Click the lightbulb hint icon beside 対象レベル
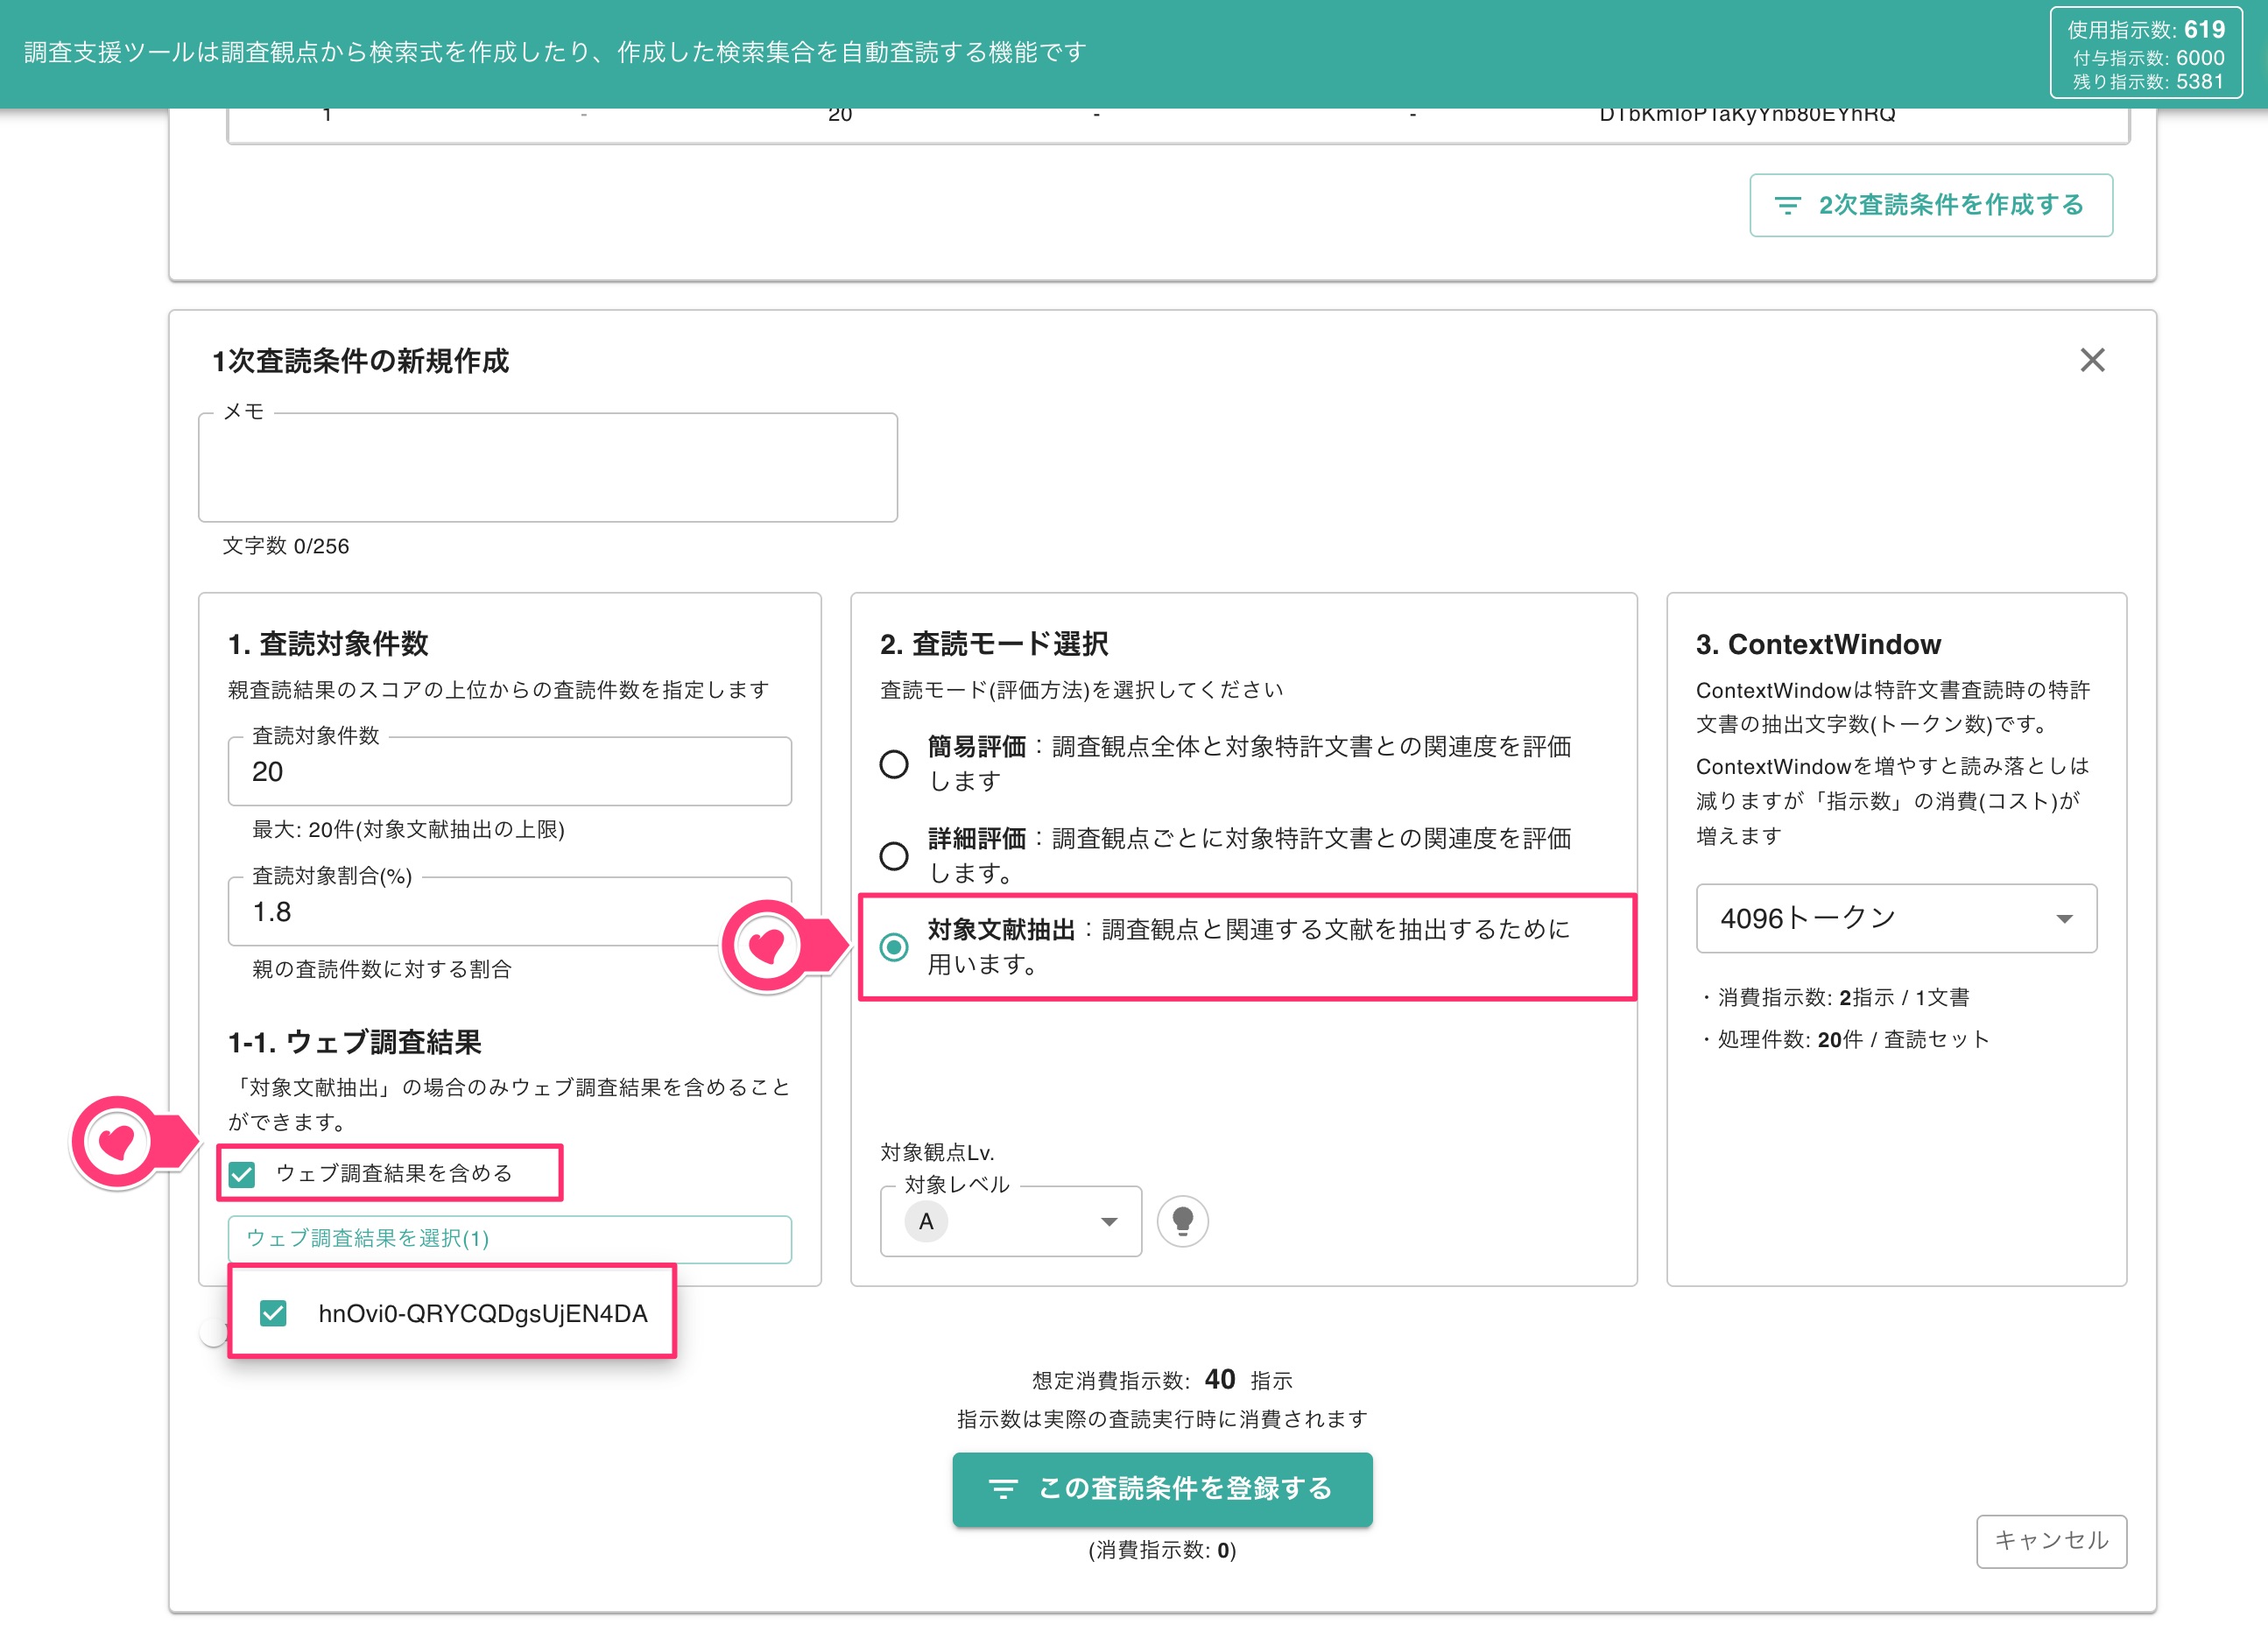Image resolution: width=2268 pixels, height=1625 pixels. pos(1182,1221)
